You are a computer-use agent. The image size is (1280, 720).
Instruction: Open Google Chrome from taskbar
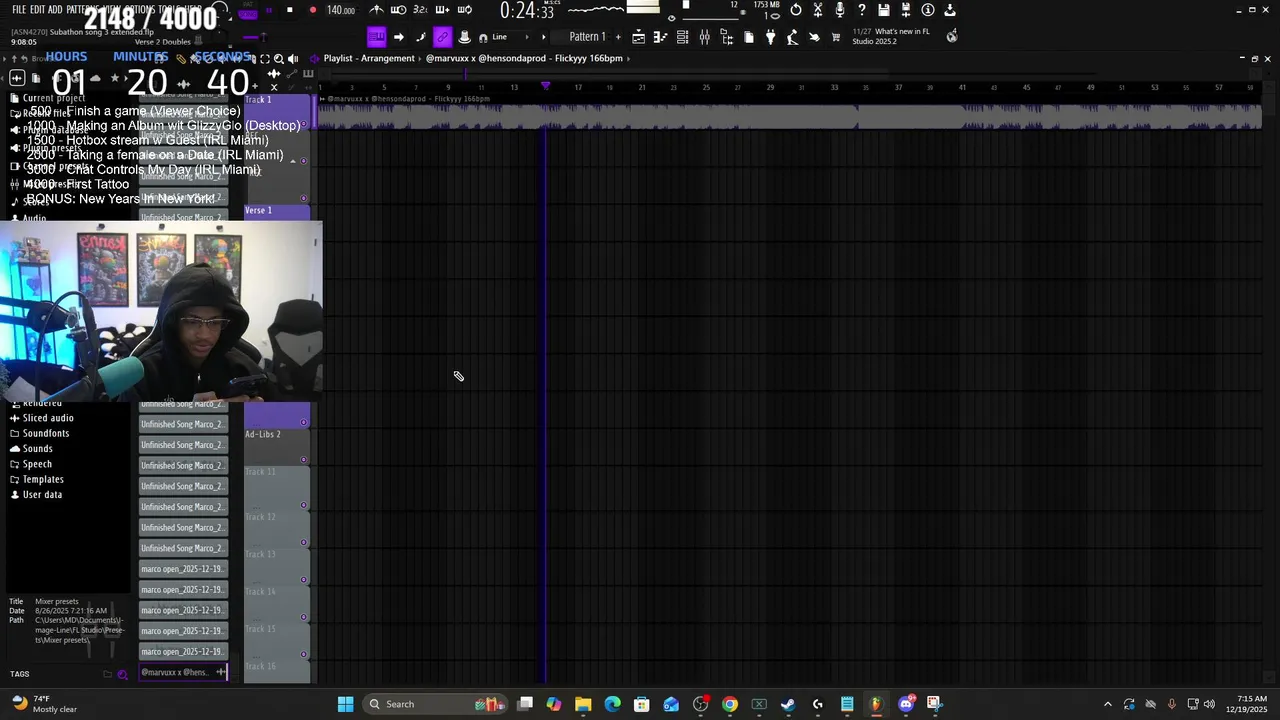[730, 704]
